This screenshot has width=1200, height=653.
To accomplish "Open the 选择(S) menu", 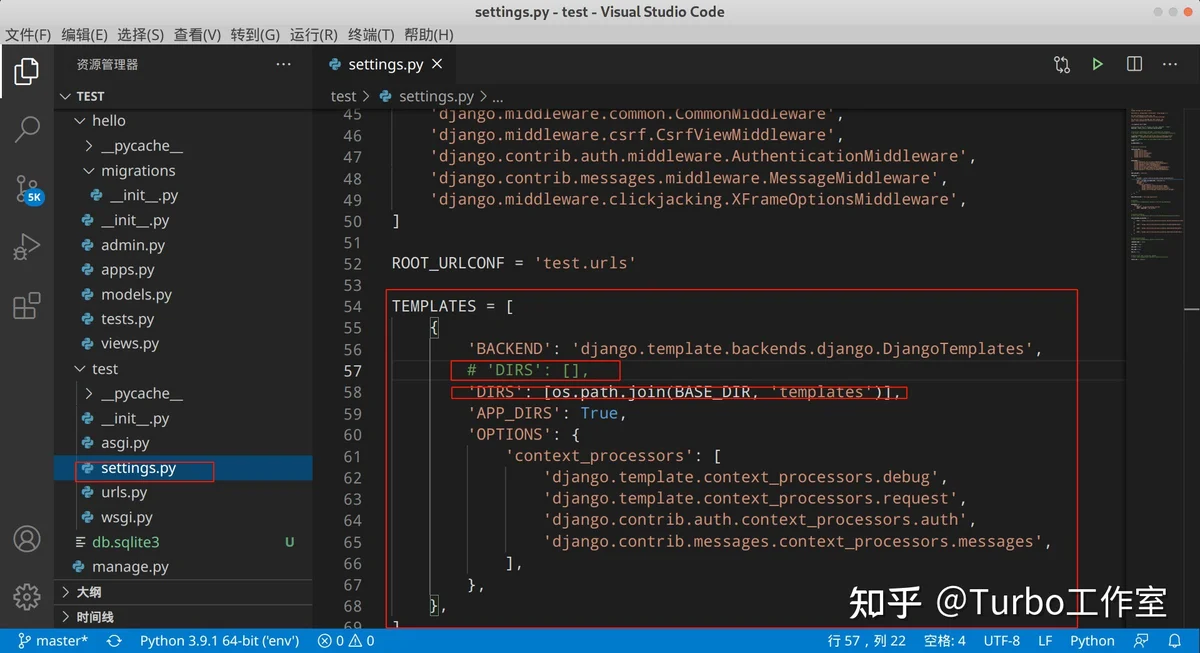I will 140,35.
